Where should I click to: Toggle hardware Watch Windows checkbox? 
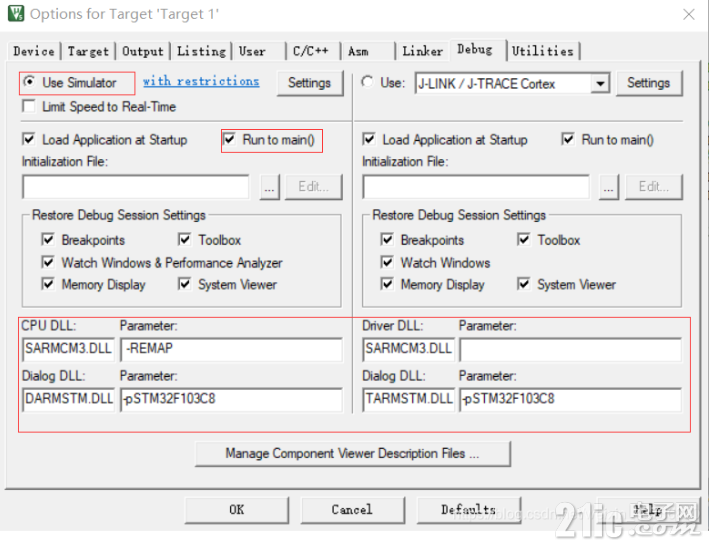[387, 262]
